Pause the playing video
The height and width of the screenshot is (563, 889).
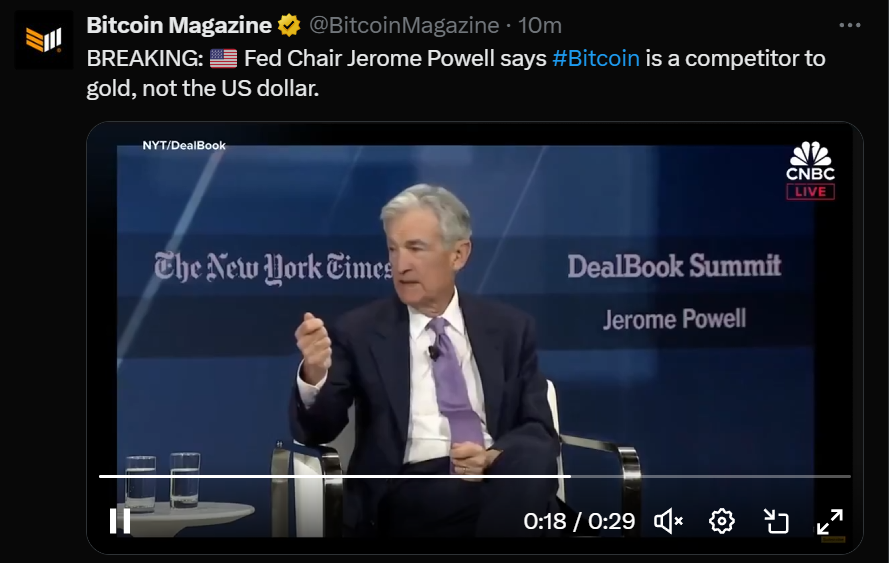click(120, 520)
